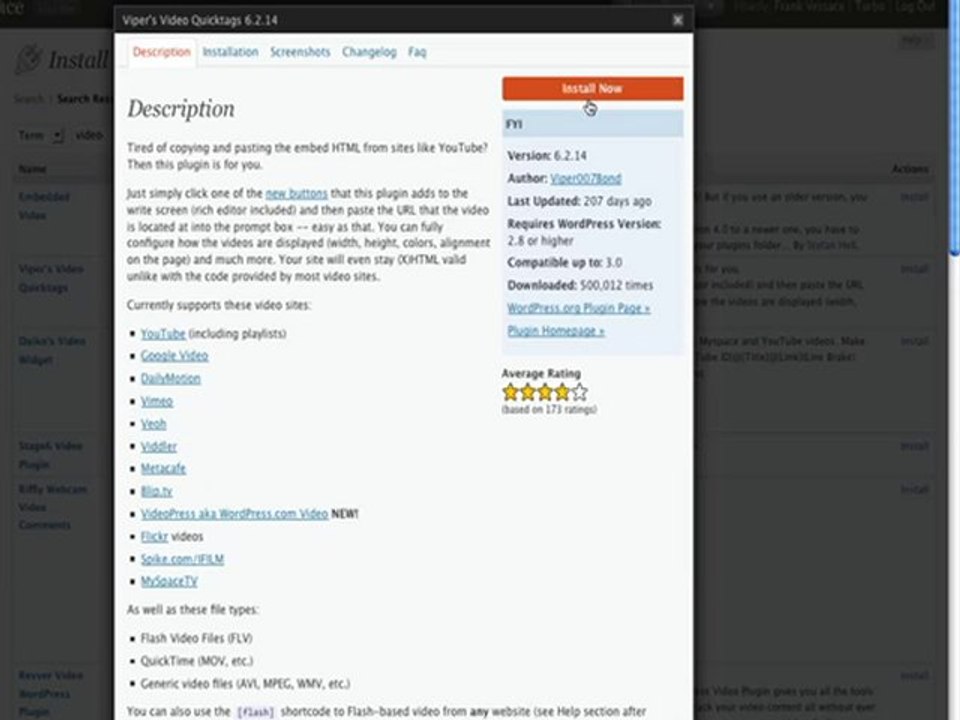Visit the Plugin Homepage link

556,331
